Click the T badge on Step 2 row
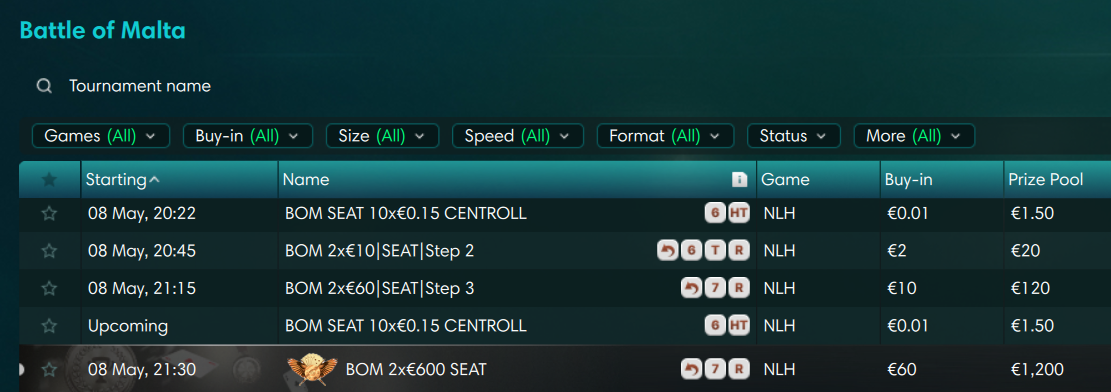The height and width of the screenshot is (392, 1111). [x=715, y=251]
